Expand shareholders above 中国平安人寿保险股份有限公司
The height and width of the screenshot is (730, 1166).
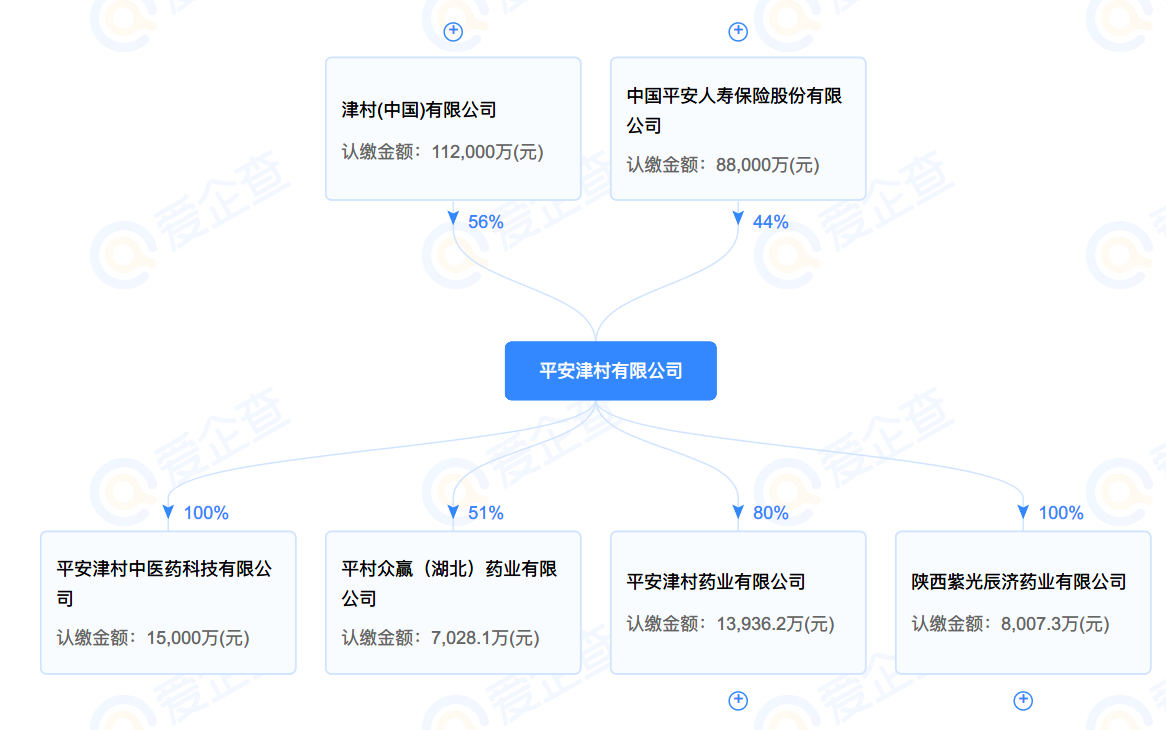pyautogui.click(x=738, y=31)
